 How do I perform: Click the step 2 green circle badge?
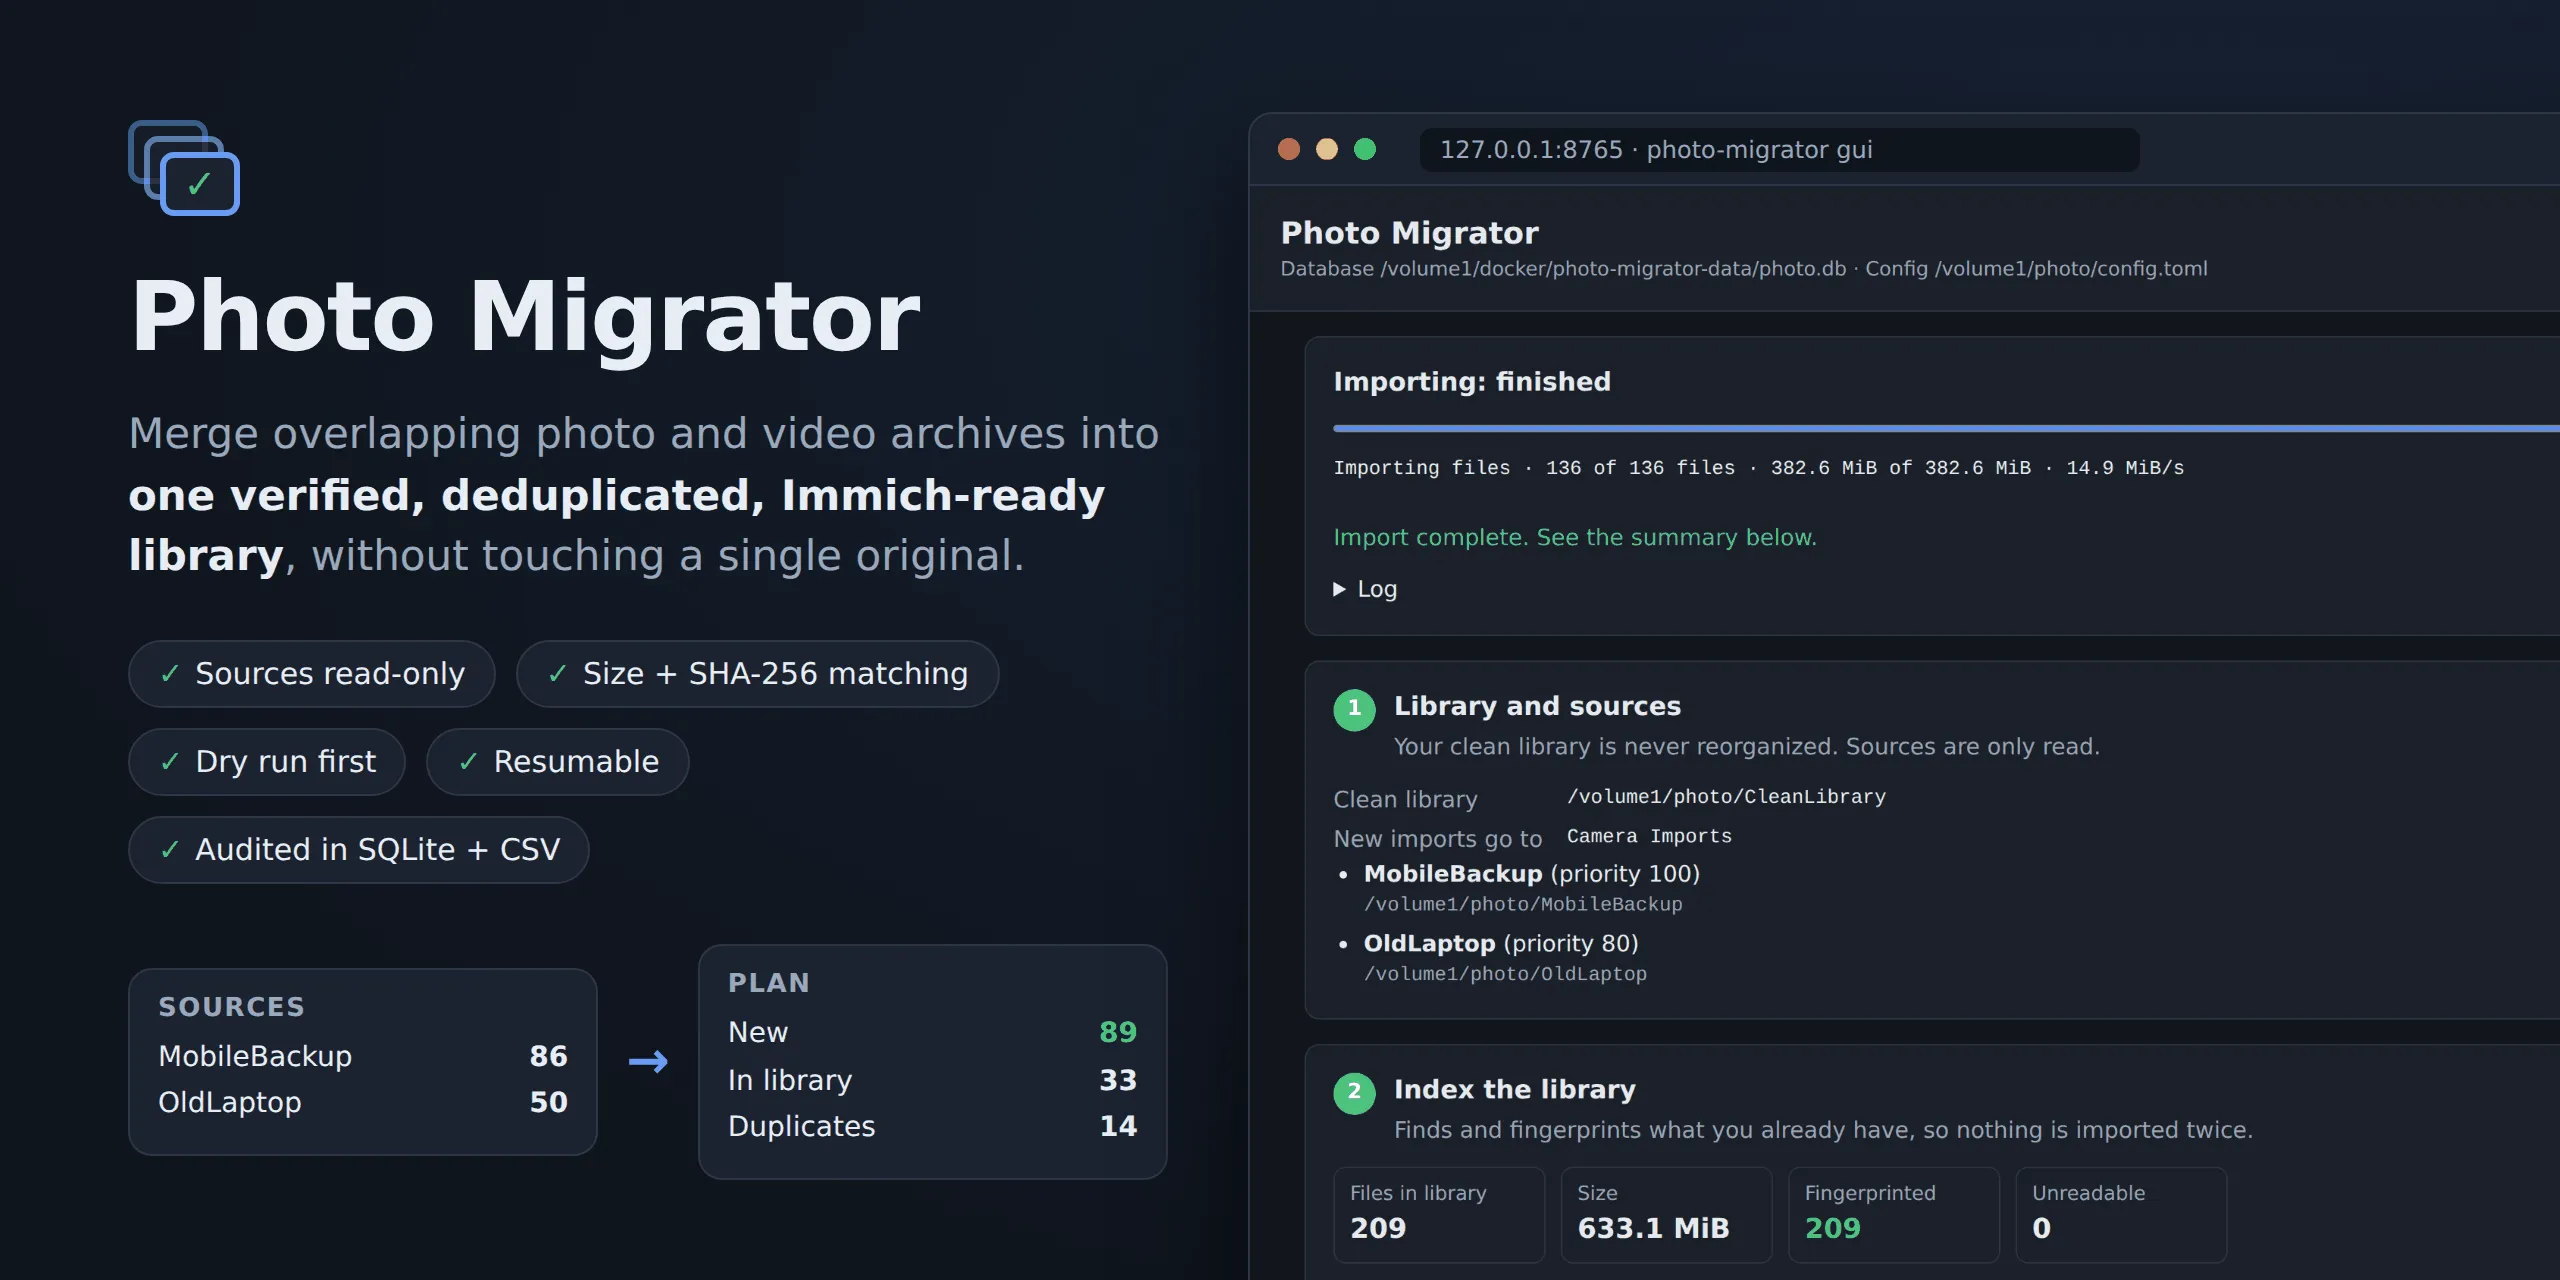pos(1354,1093)
